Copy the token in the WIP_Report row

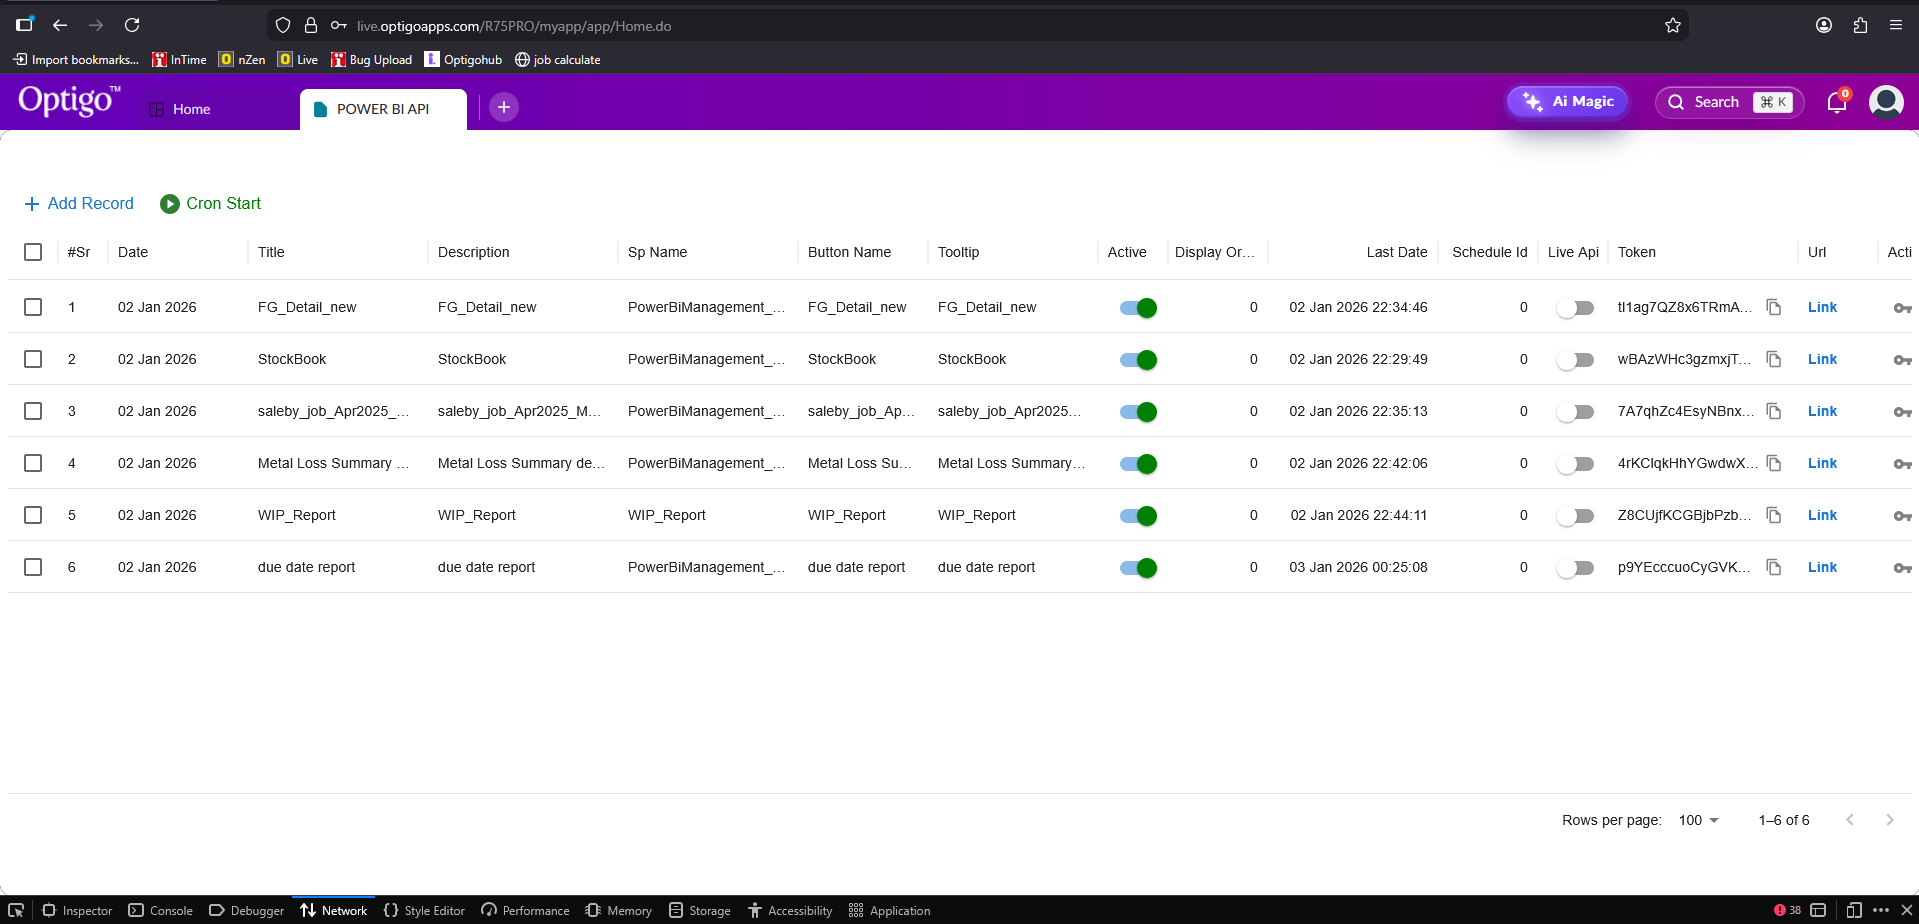[x=1773, y=515]
